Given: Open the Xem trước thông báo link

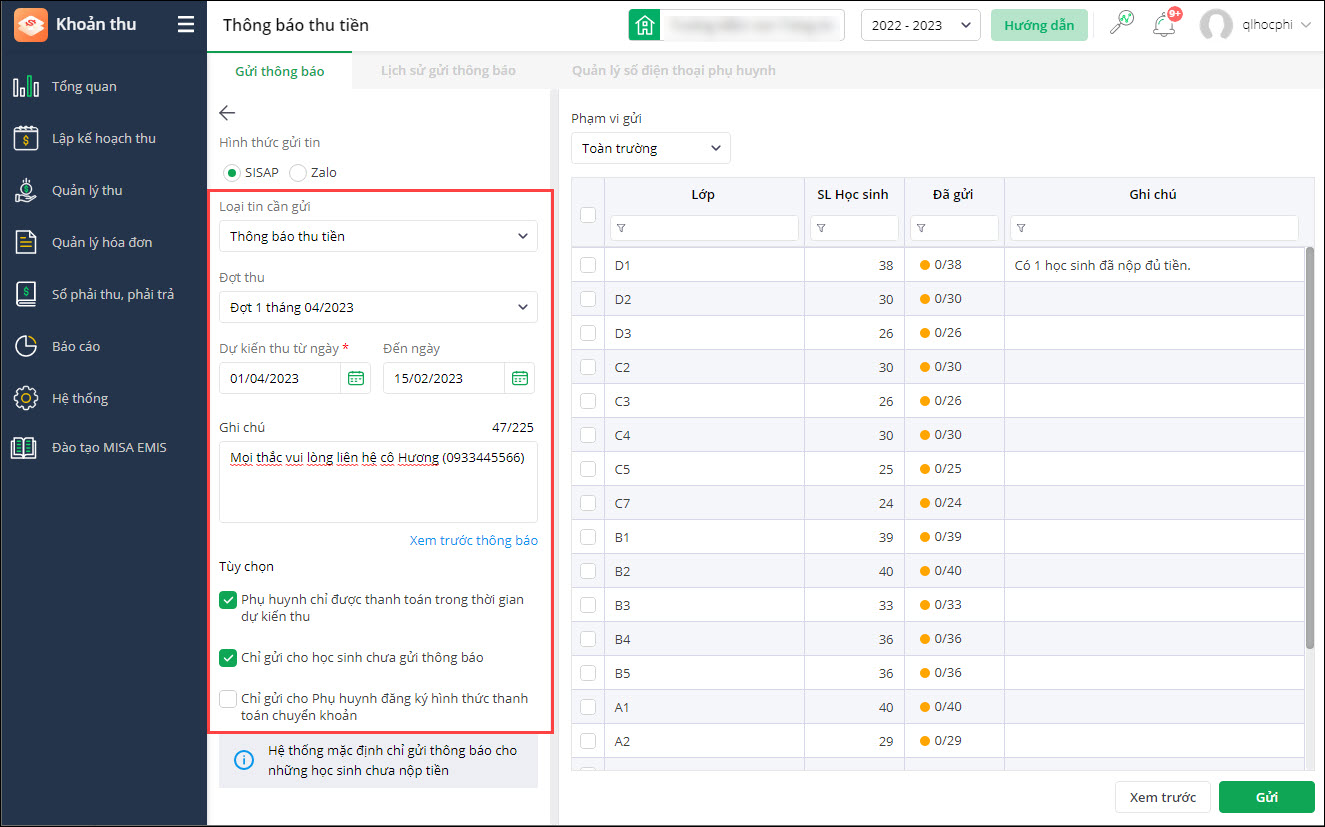Looking at the screenshot, I should 474,540.
